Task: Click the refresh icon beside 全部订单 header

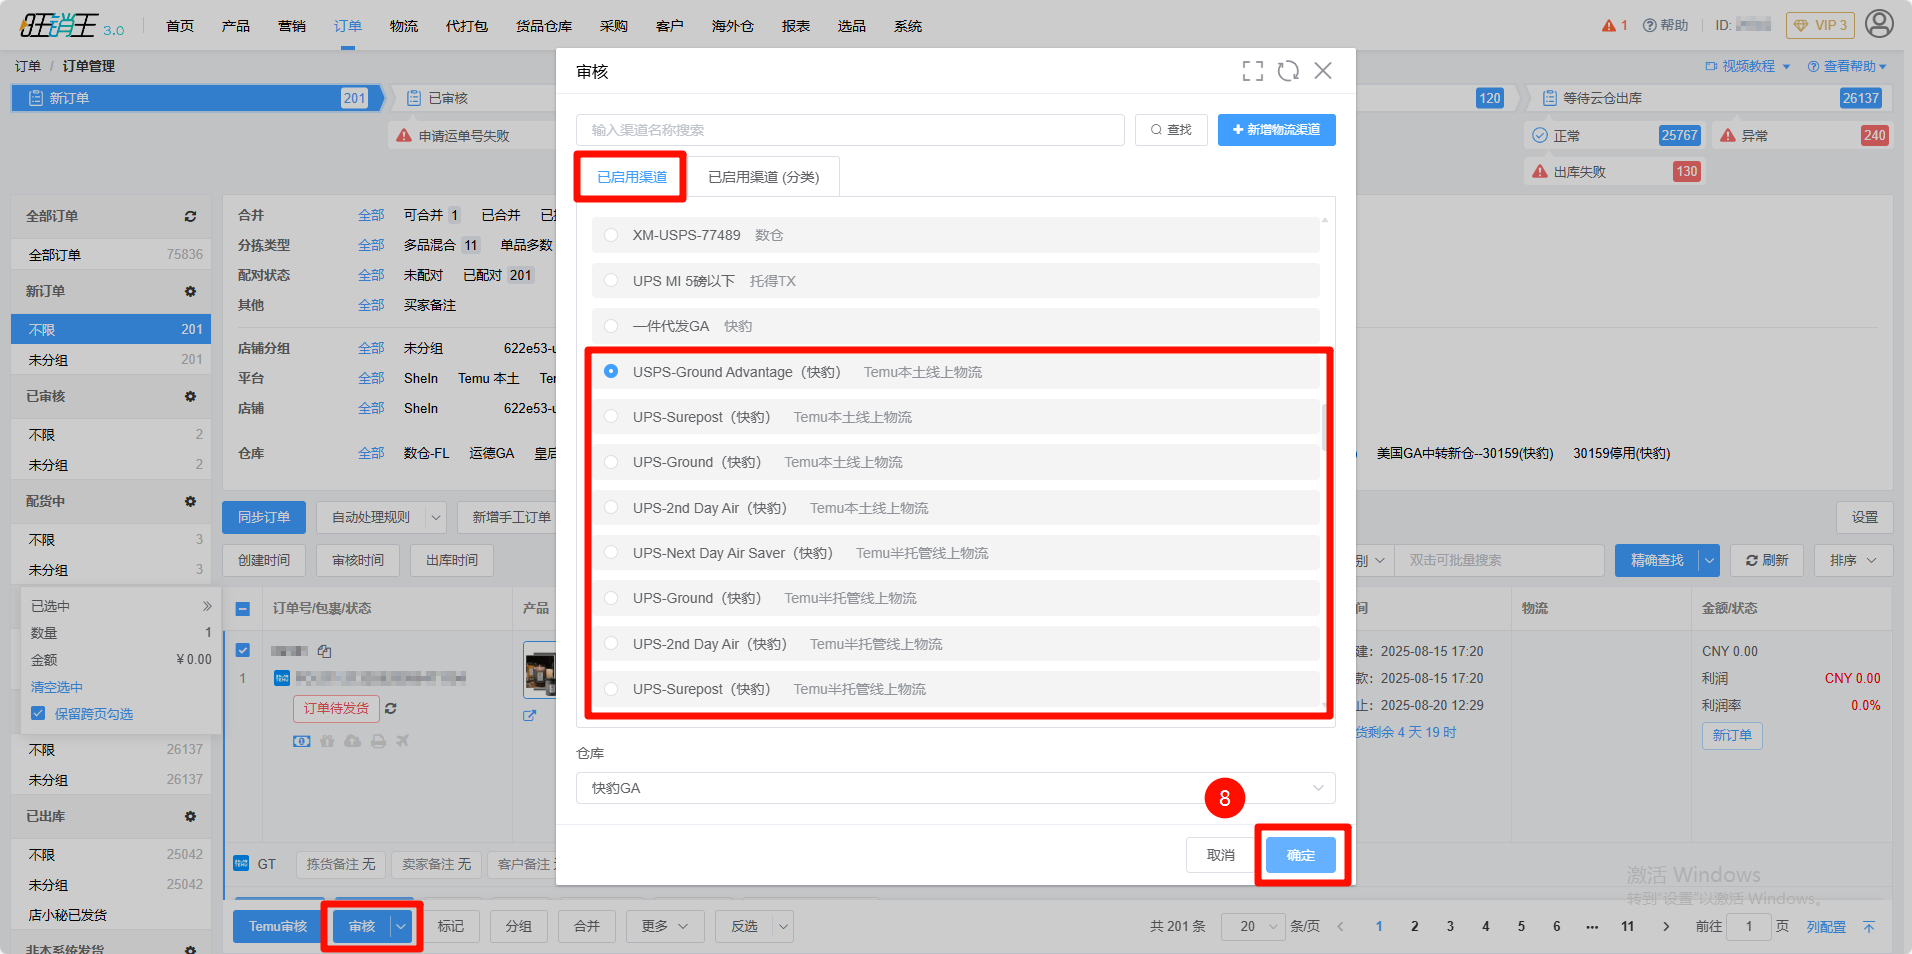Action: [190, 216]
